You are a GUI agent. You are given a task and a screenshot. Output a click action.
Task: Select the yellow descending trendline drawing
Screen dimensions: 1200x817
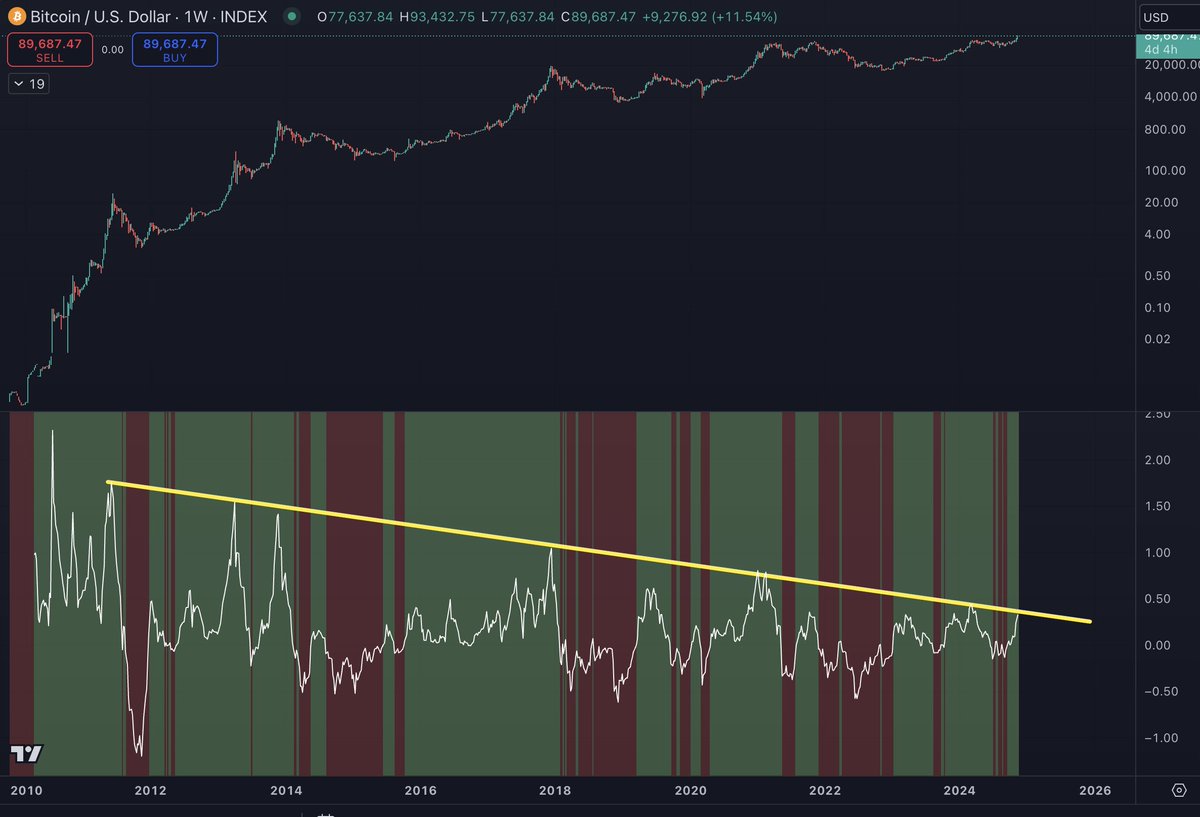pyautogui.click(x=600, y=552)
